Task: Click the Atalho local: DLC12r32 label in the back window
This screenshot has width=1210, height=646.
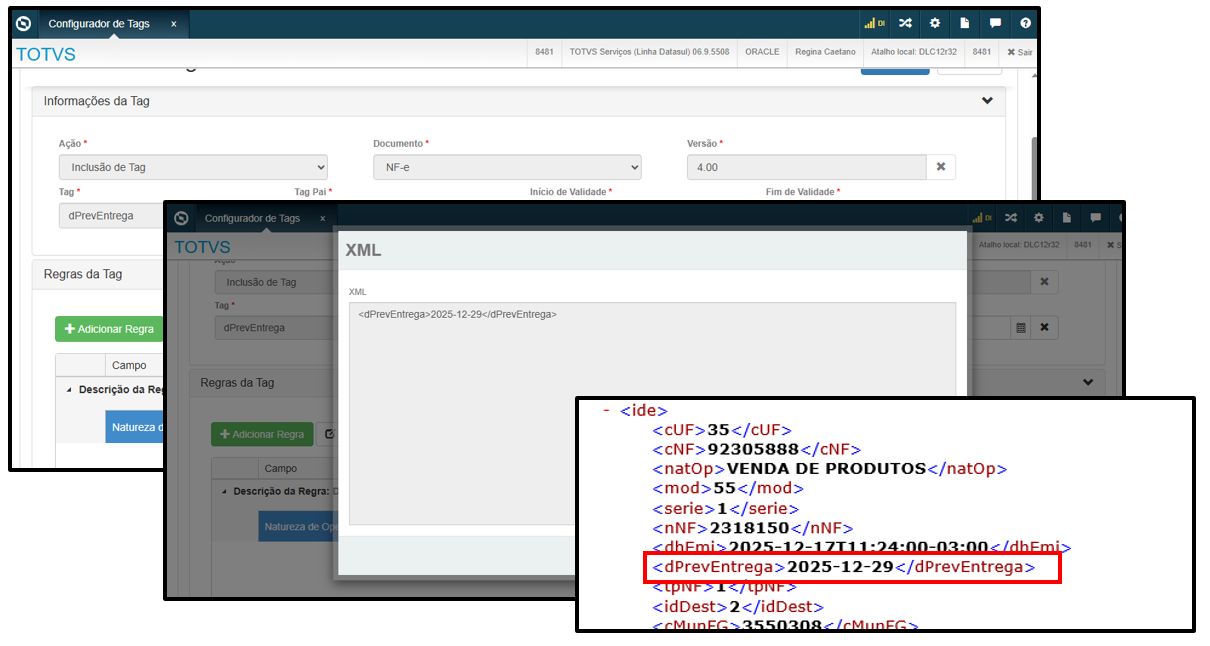Action: pos(916,52)
